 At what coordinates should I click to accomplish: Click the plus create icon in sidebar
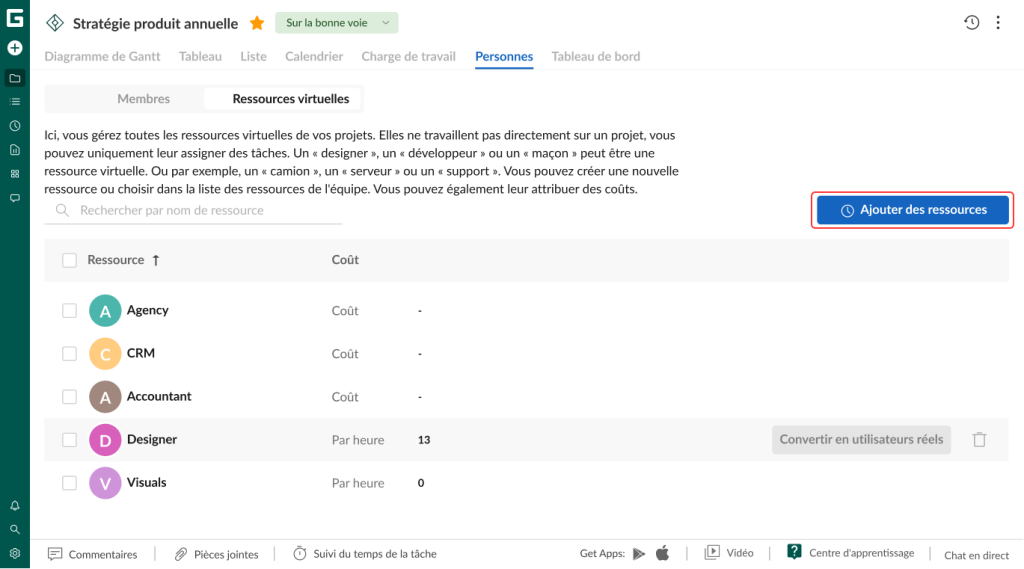click(x=14, y=48)
